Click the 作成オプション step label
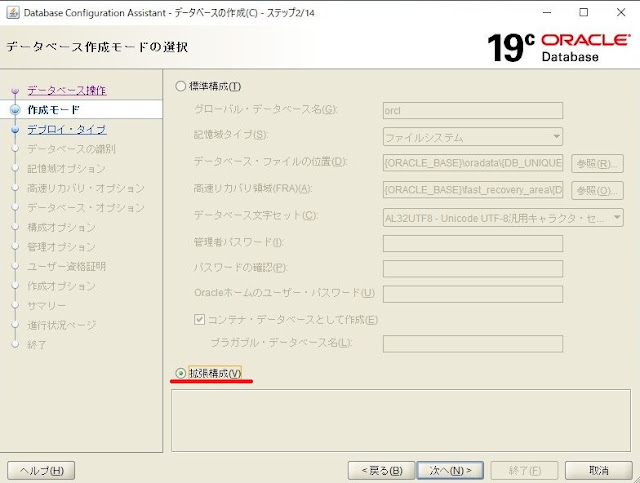Screen dimensions: 640x483 [x=62, y=286]
